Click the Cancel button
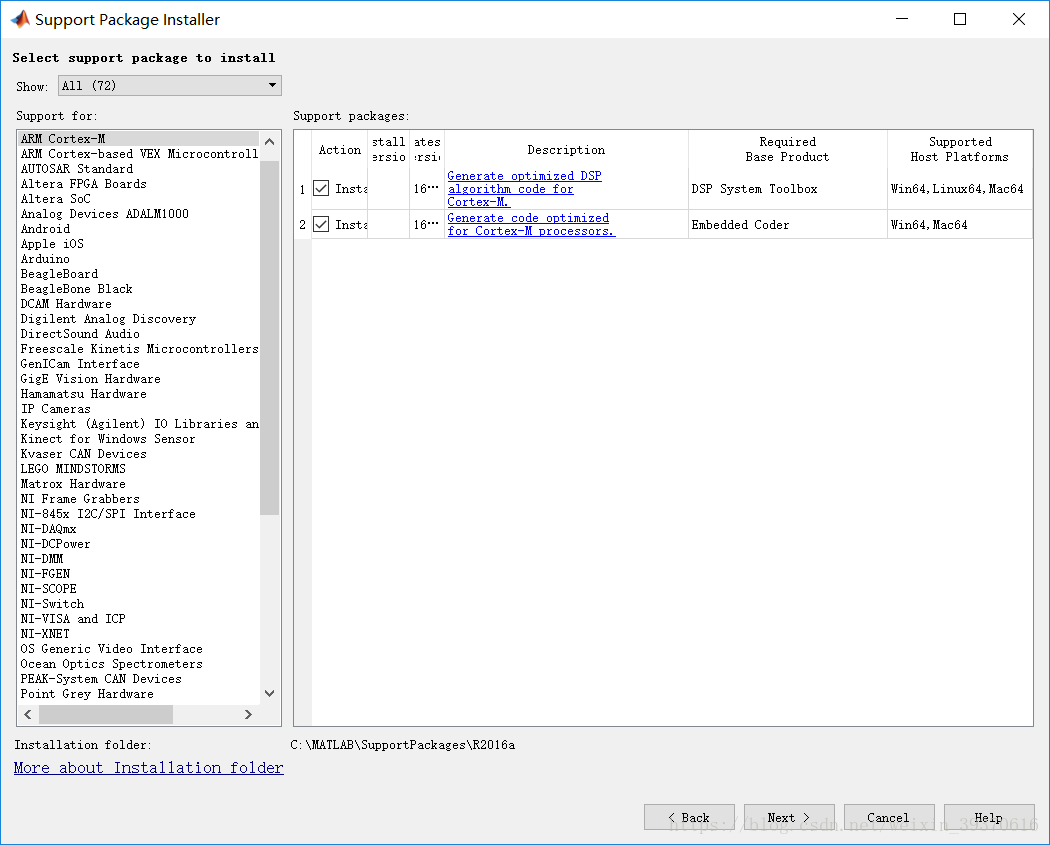Image resolution: width=1050 pixels, height=845 pixels. [x=889, y=818]
